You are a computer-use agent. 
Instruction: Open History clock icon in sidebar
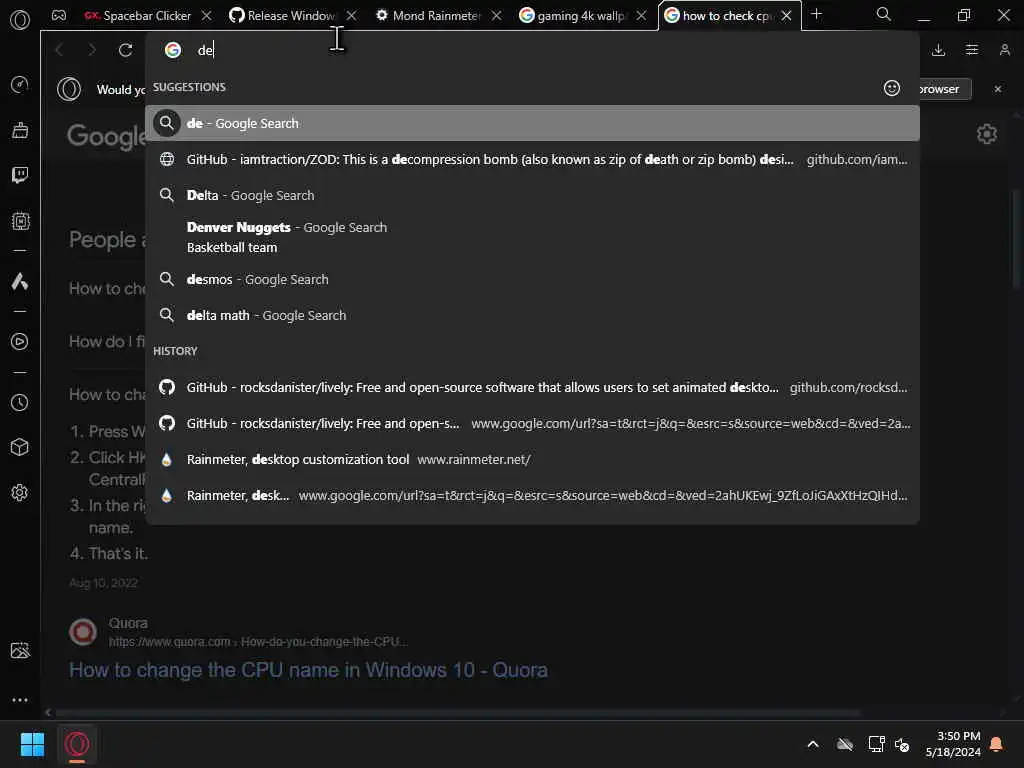(x=20, y=402)
